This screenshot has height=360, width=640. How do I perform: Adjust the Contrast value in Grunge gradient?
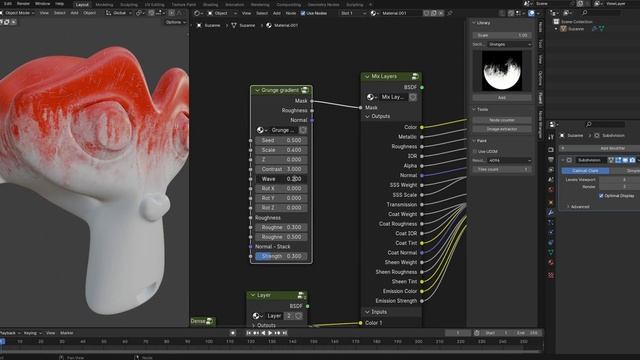[281, 169]
